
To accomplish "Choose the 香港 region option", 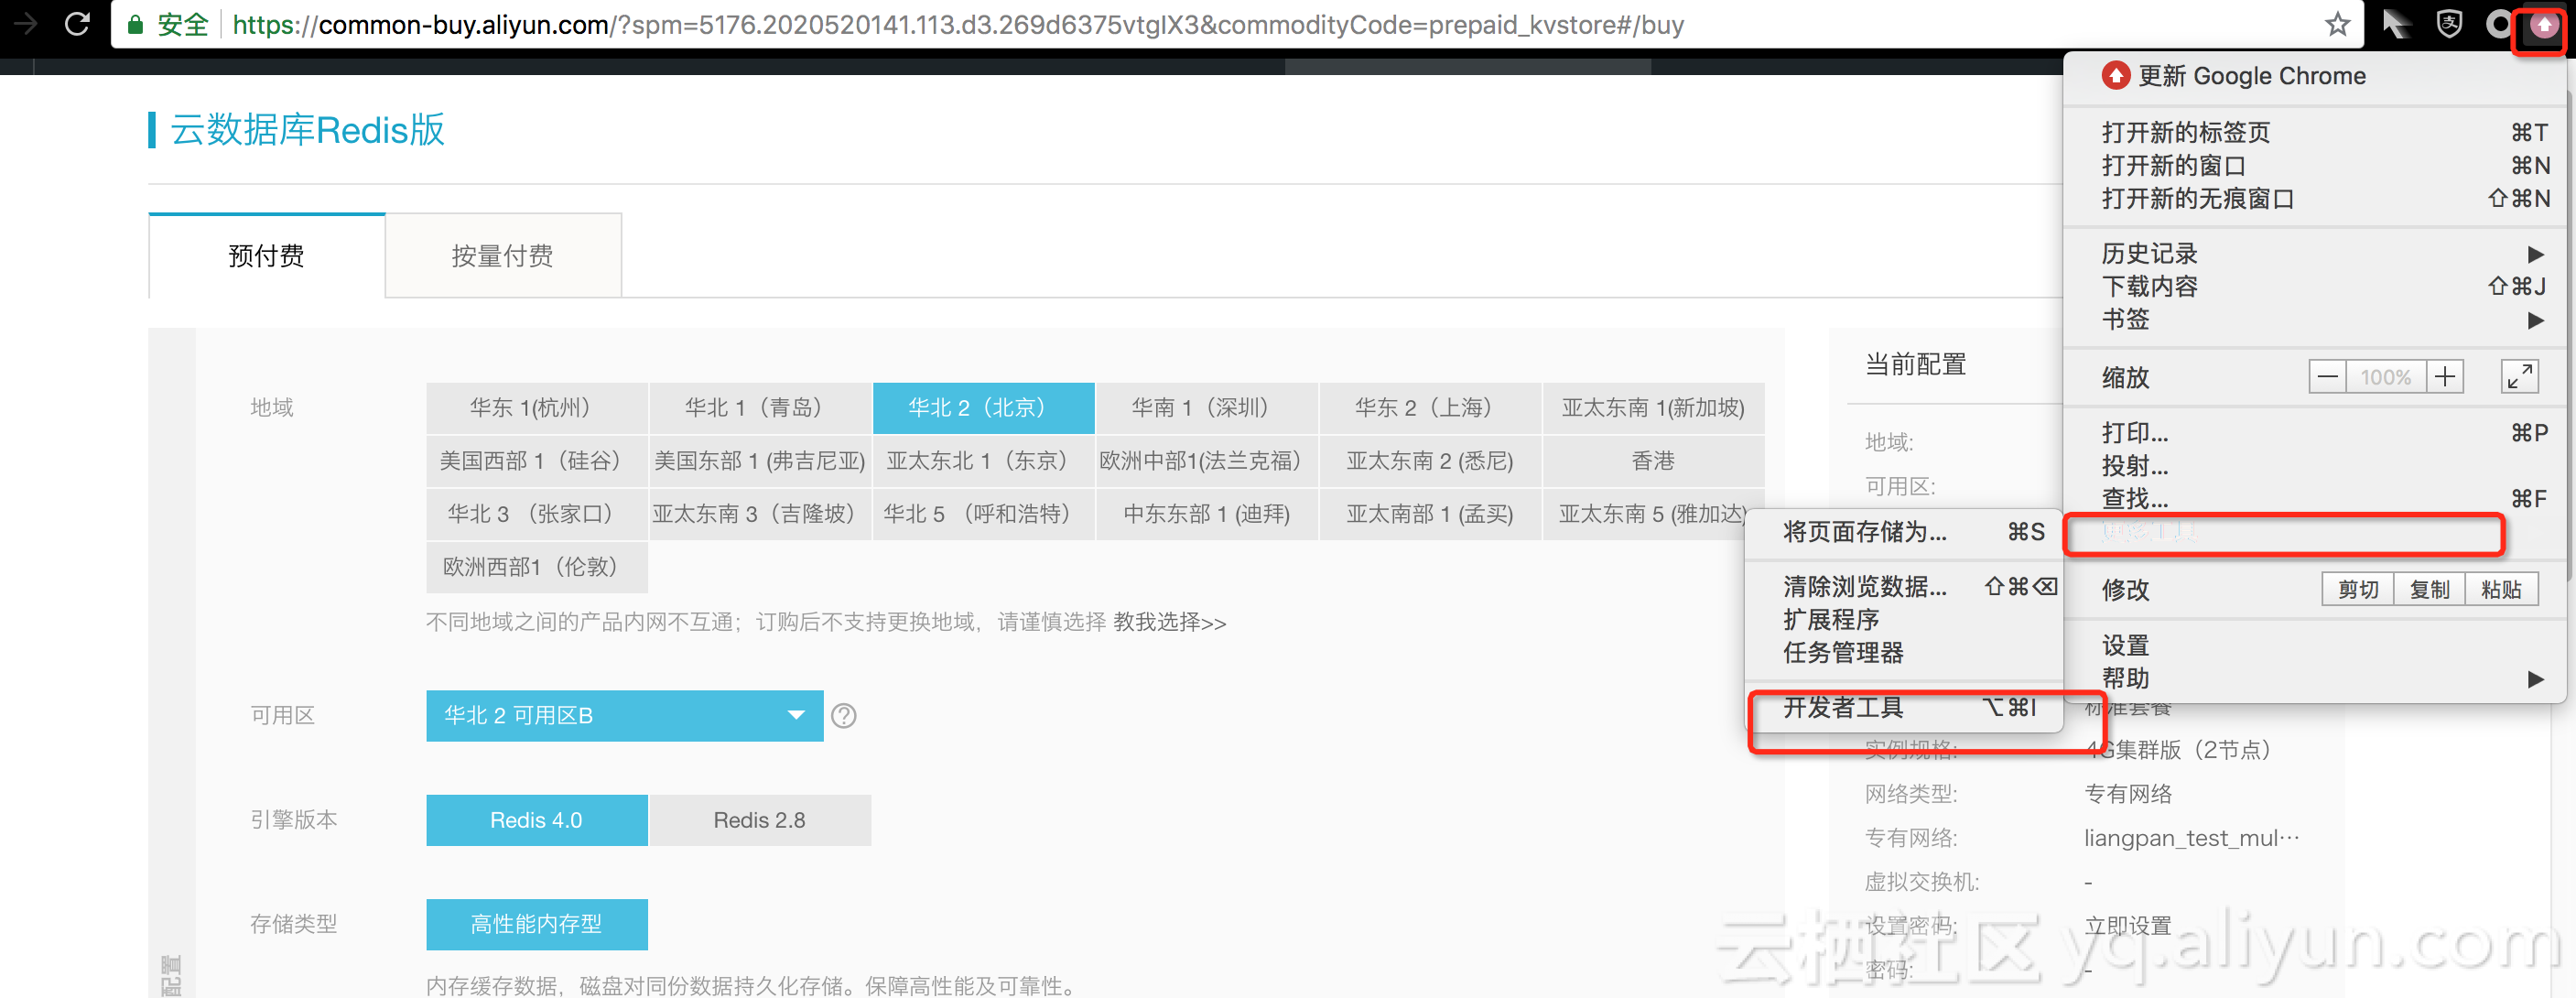I will tap(1652, 461).
